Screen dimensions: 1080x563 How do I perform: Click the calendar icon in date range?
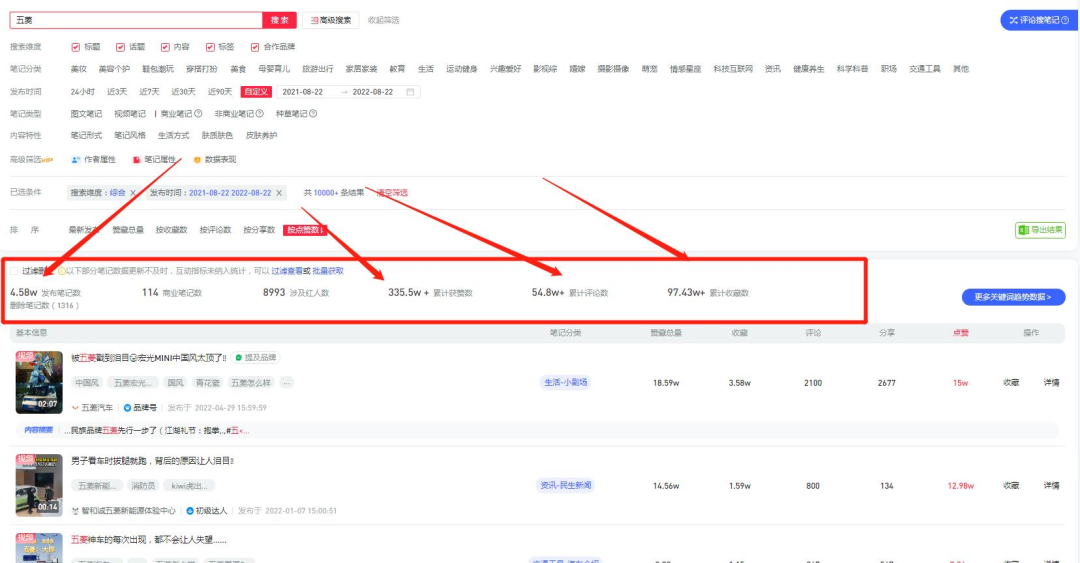410,92
